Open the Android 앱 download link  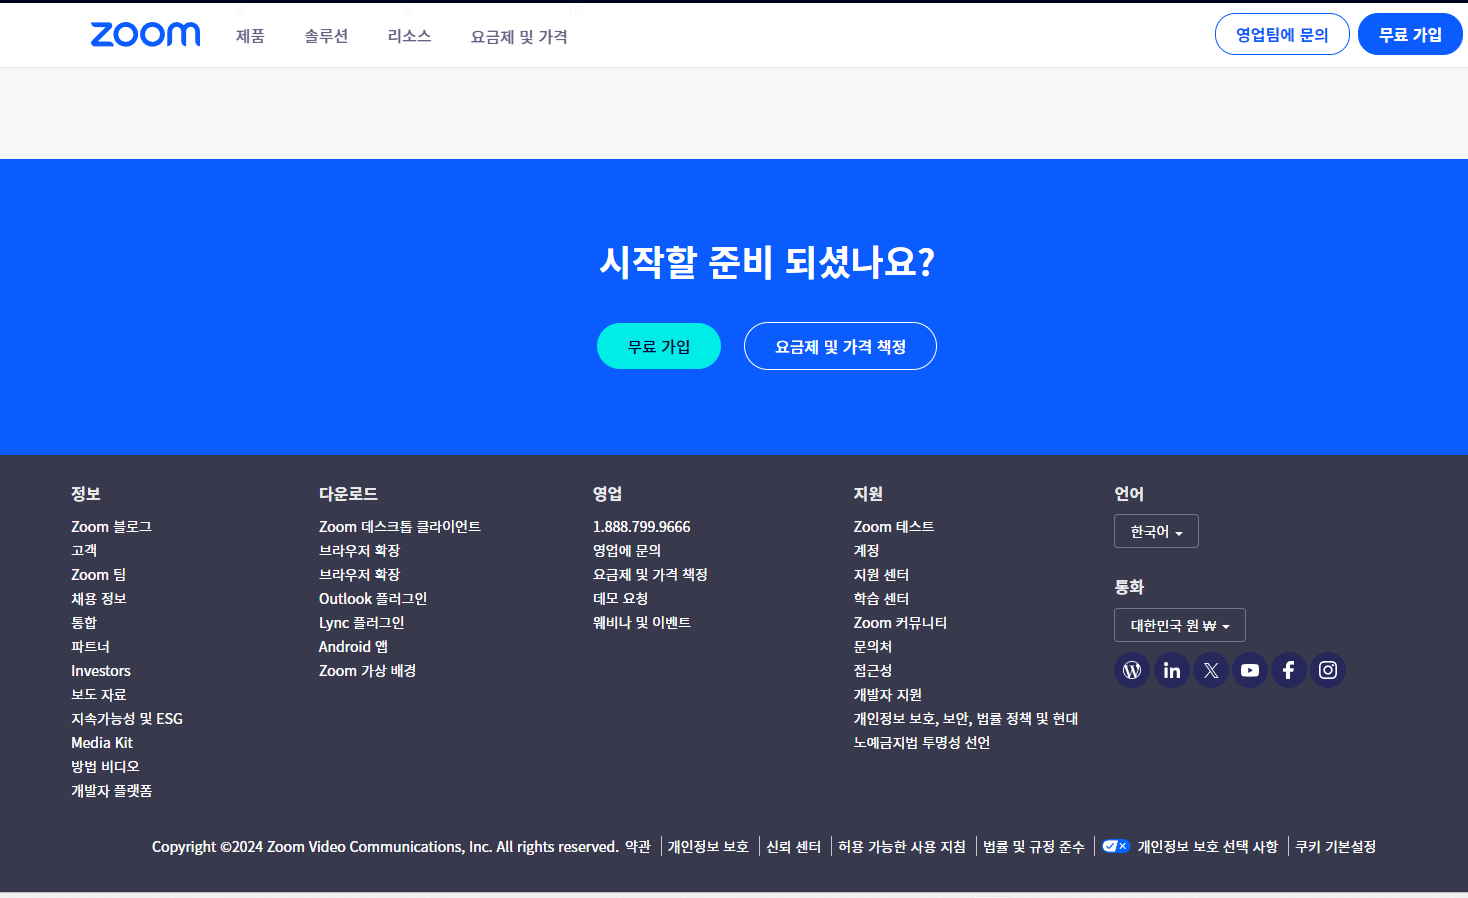point(353,646)
